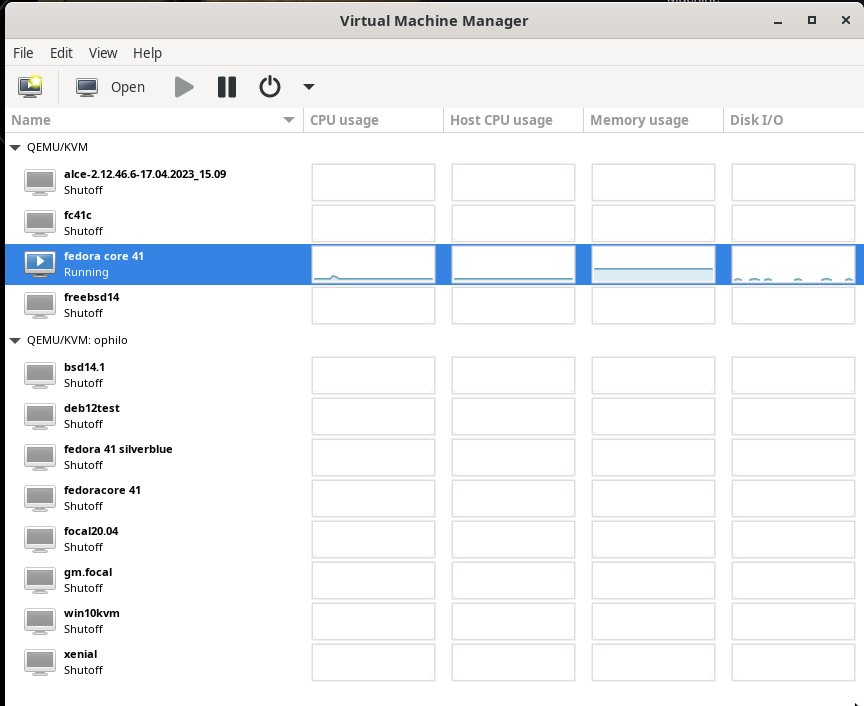Screen dimensions: 864x706
Task: Click the fc41c VM monitor icon
Action: (40, 223)
